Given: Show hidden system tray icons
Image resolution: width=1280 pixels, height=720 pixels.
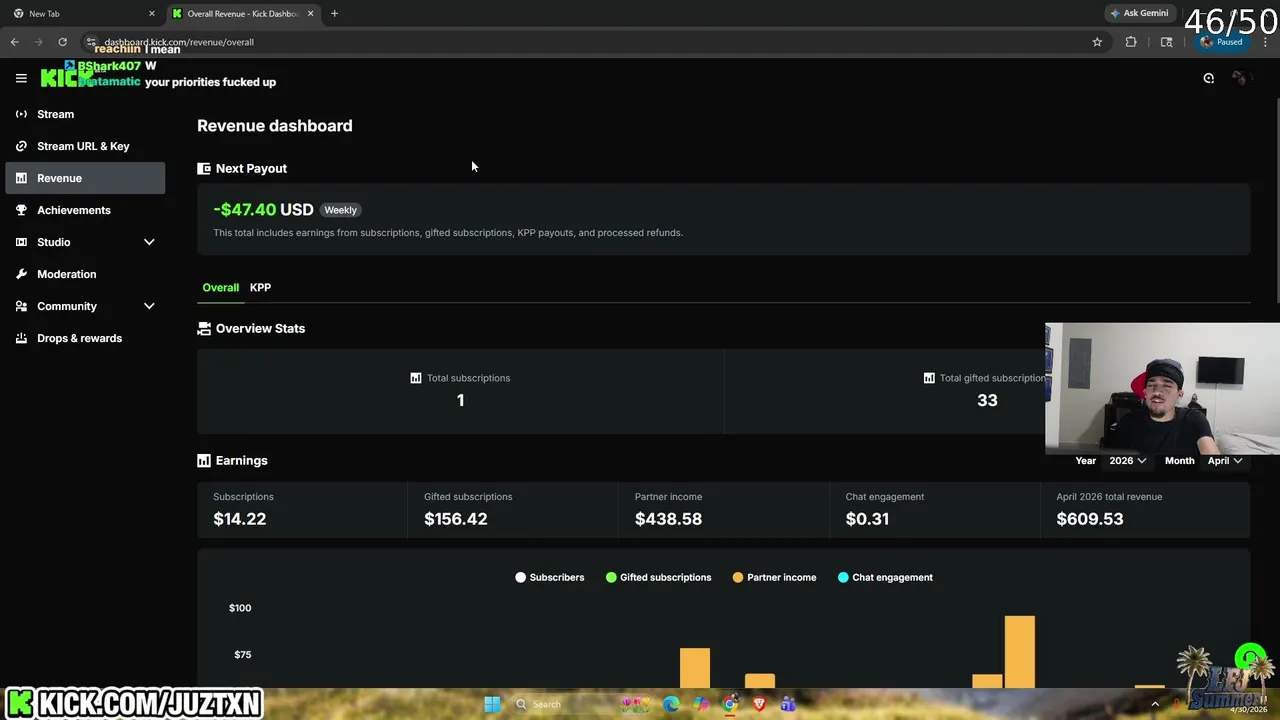Looking at the screenshot, I should coord(1155,704).
